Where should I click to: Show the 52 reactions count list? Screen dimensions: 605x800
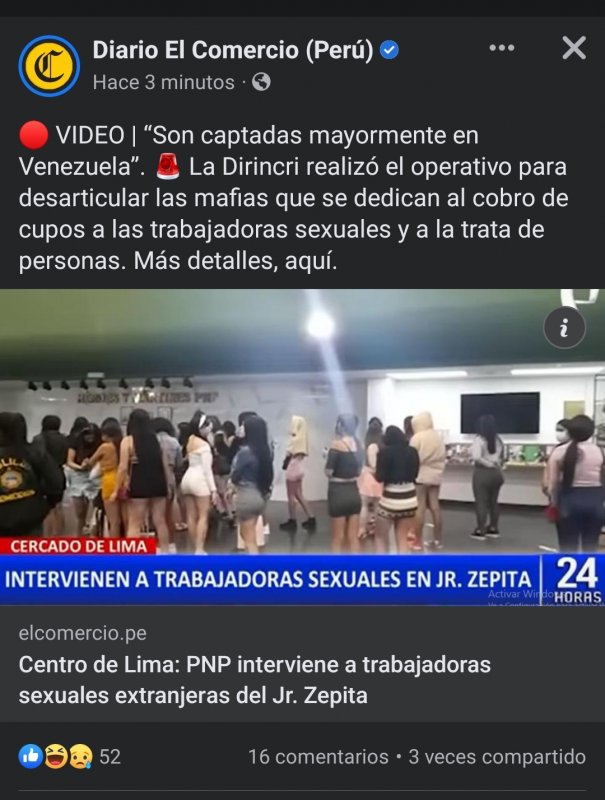coord(110,757)
